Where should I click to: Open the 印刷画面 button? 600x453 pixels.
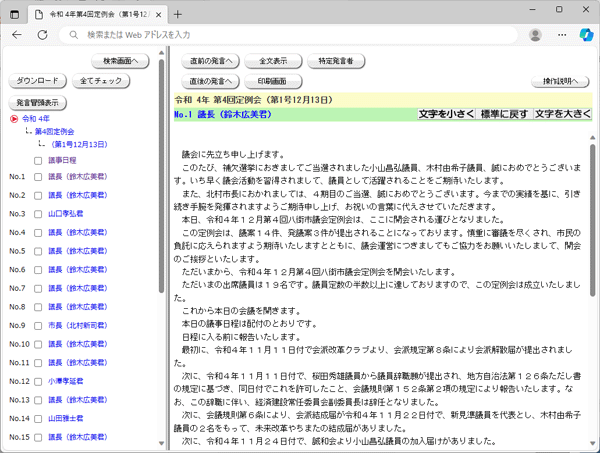point(273,81)
